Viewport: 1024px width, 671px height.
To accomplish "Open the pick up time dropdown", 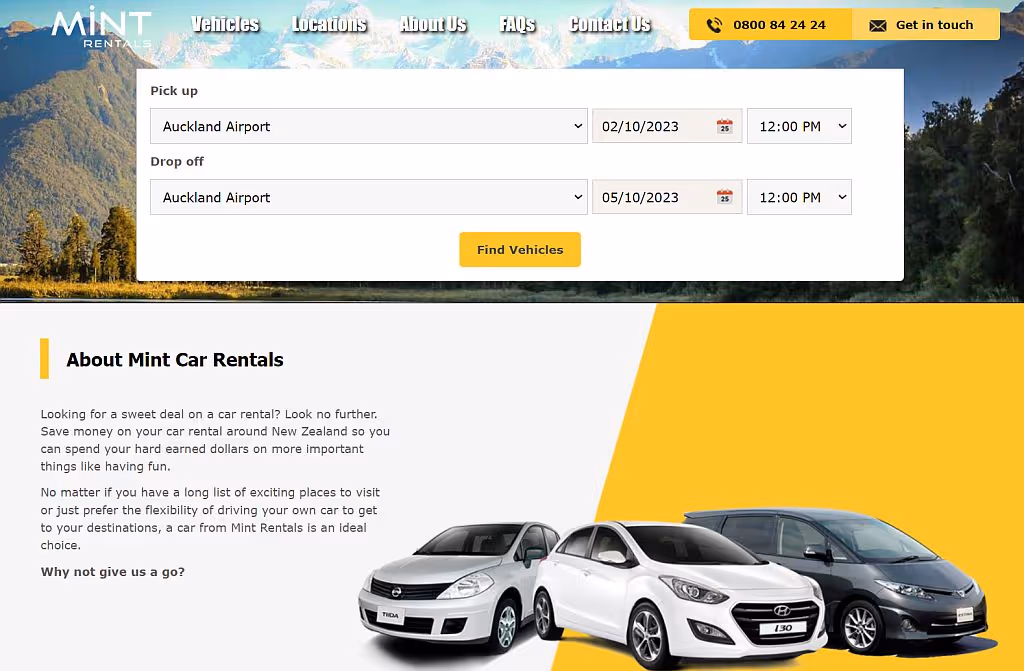I will [x=799, y=126].
